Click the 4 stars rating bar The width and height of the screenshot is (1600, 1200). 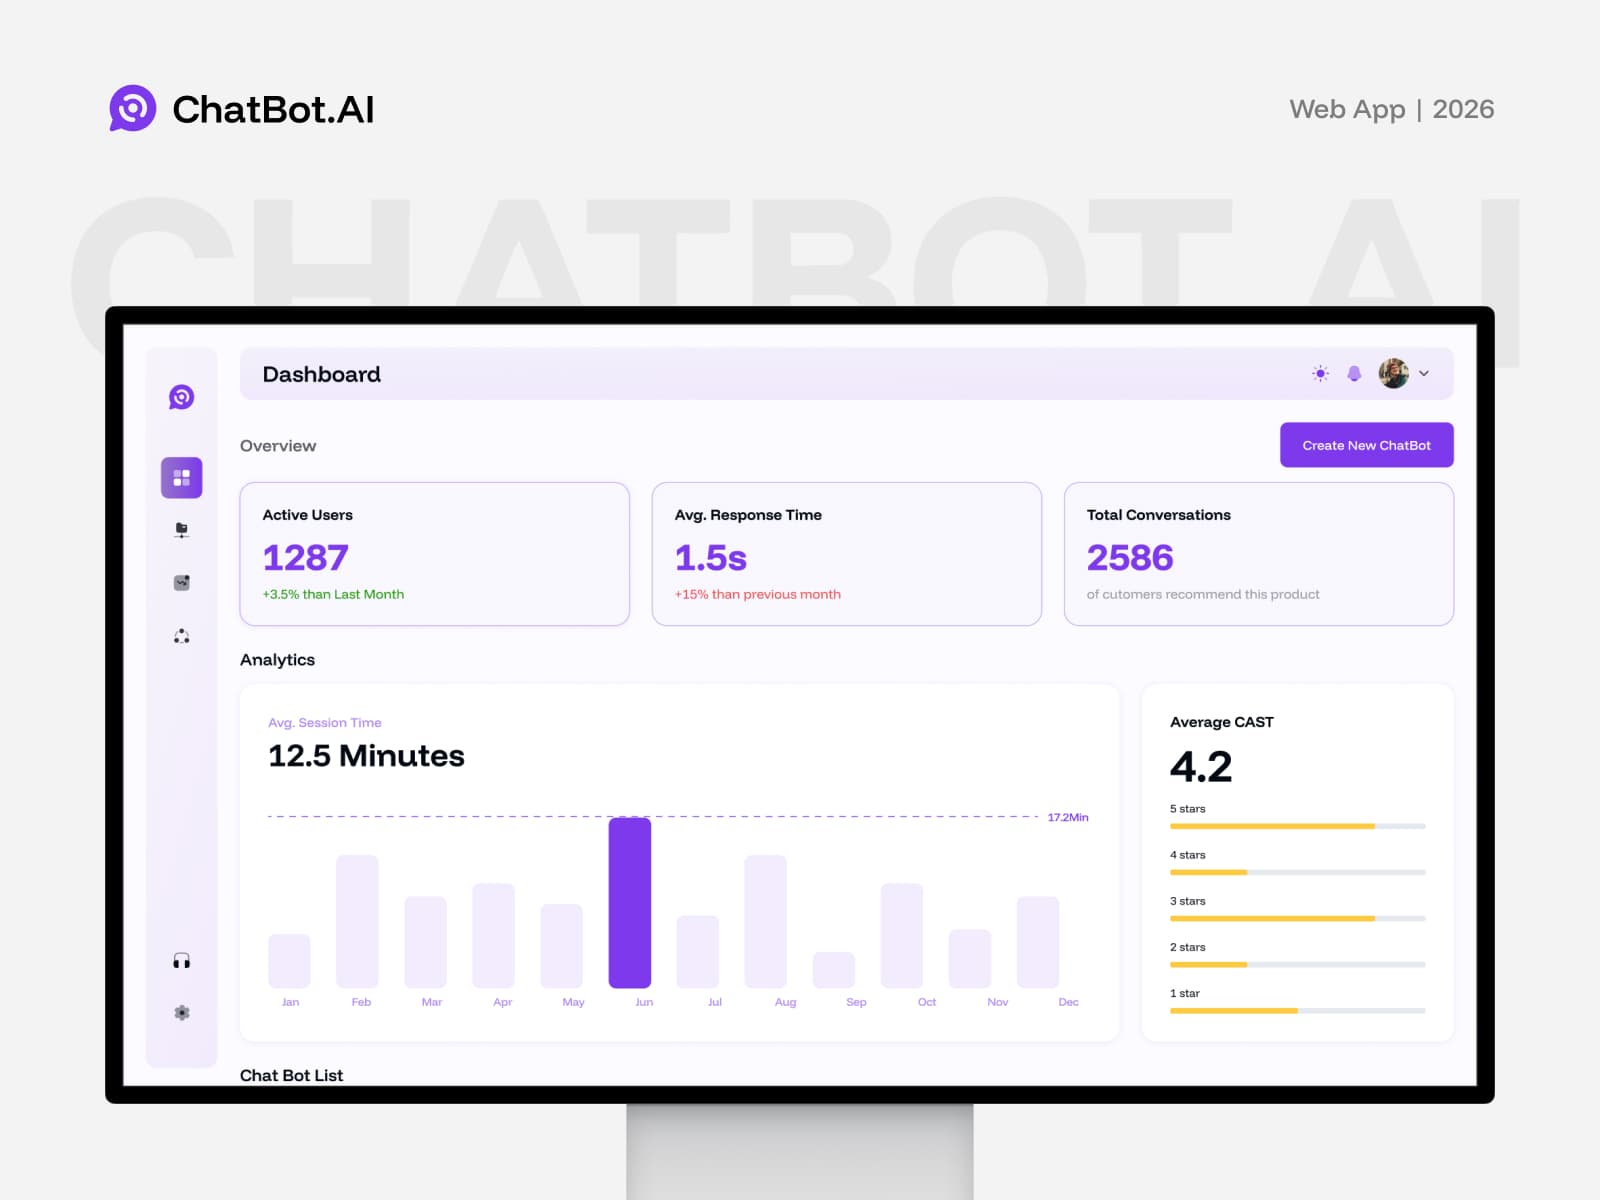1298,872
